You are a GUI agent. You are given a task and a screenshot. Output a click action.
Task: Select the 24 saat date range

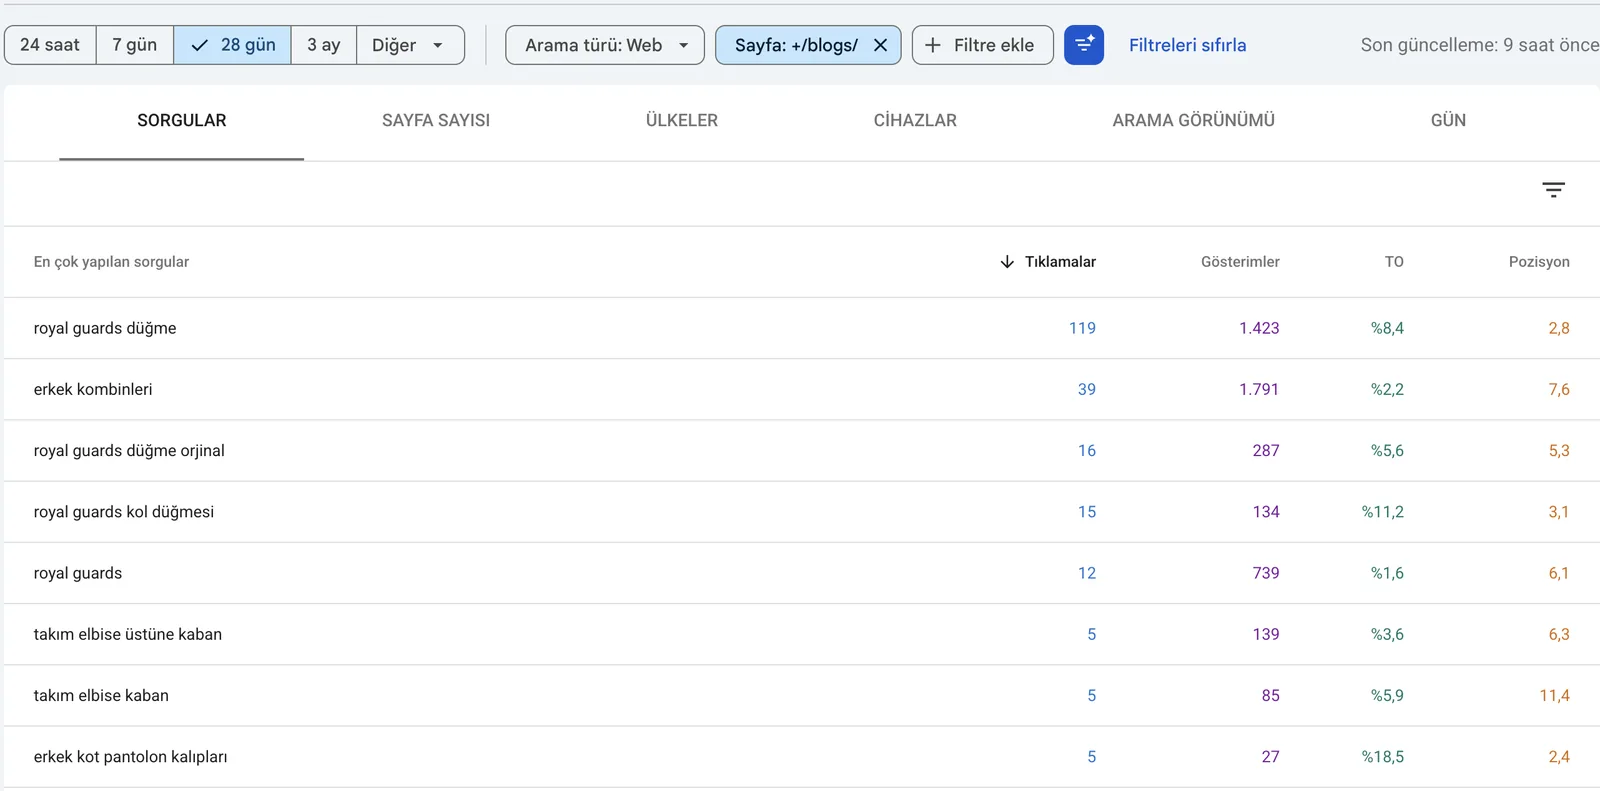(50, 45)
